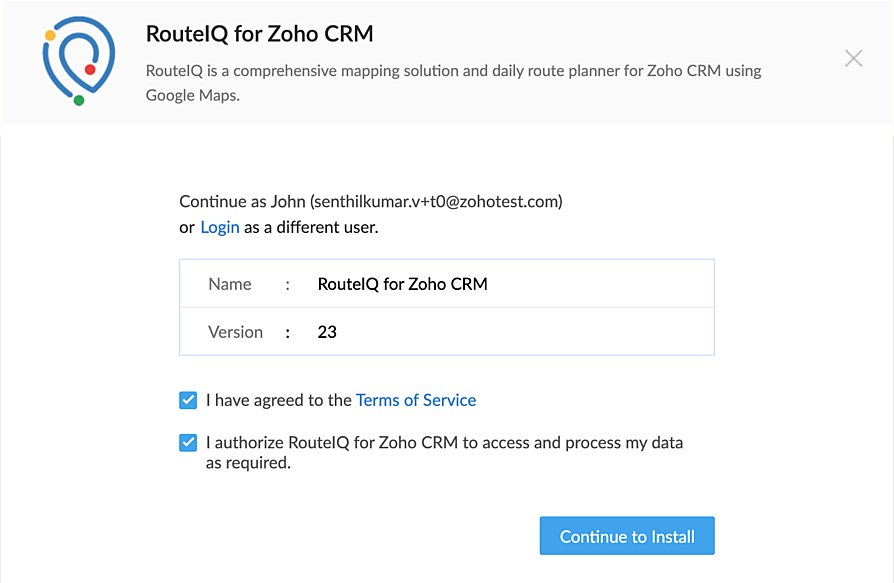
Task: Click the 'Google Maps' text in description
Action: [192, 96]
